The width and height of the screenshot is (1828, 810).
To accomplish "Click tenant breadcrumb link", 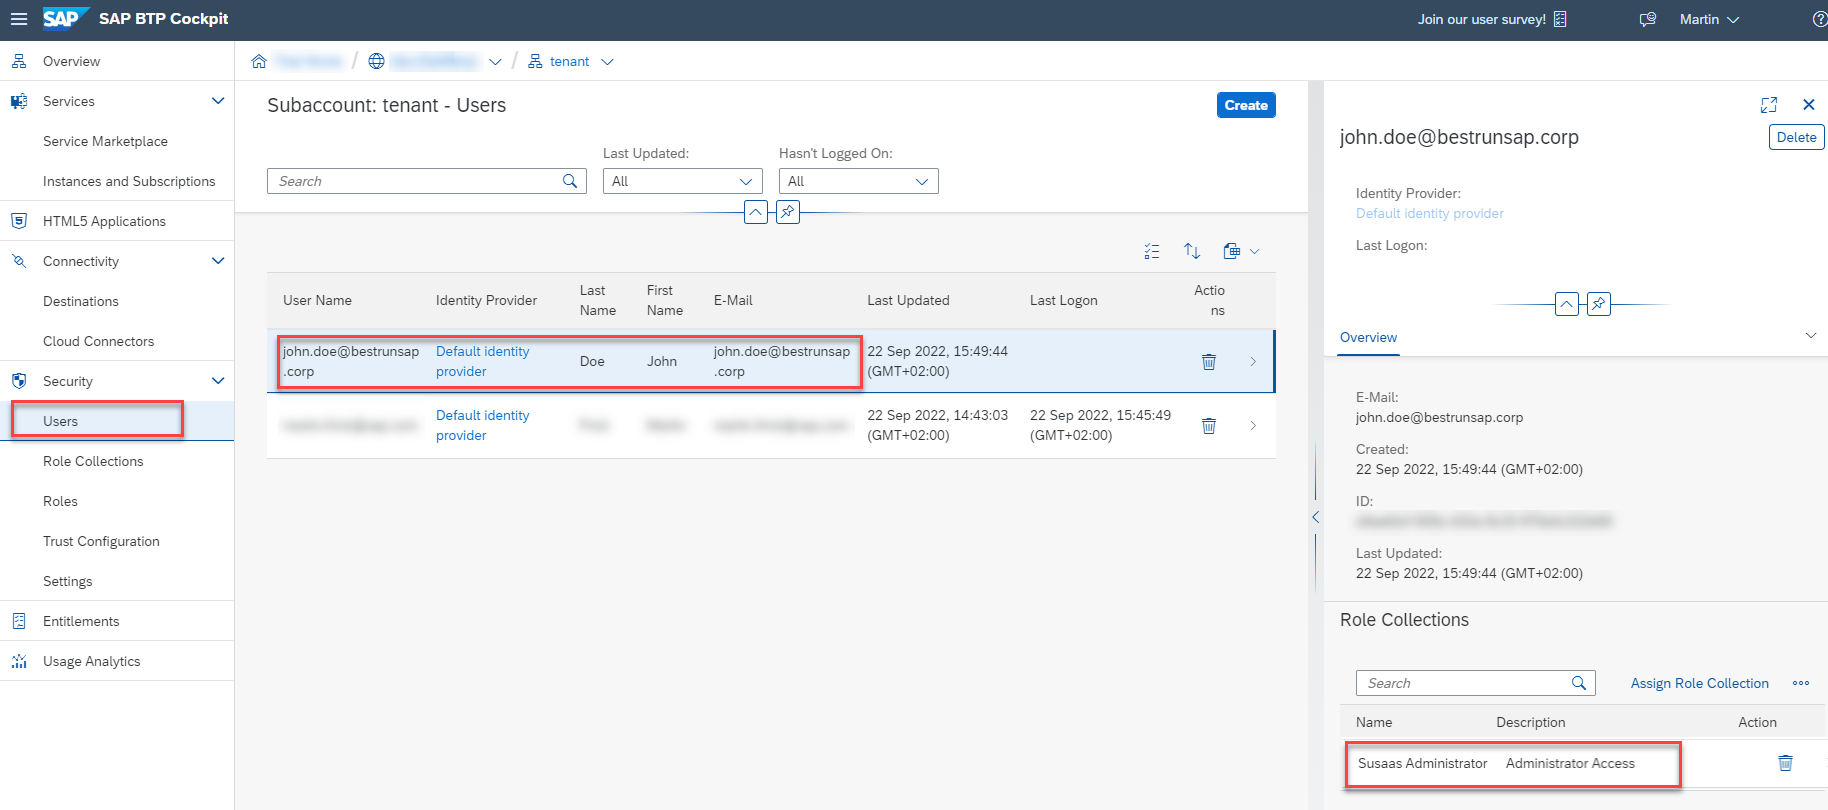I will [569, 61].
